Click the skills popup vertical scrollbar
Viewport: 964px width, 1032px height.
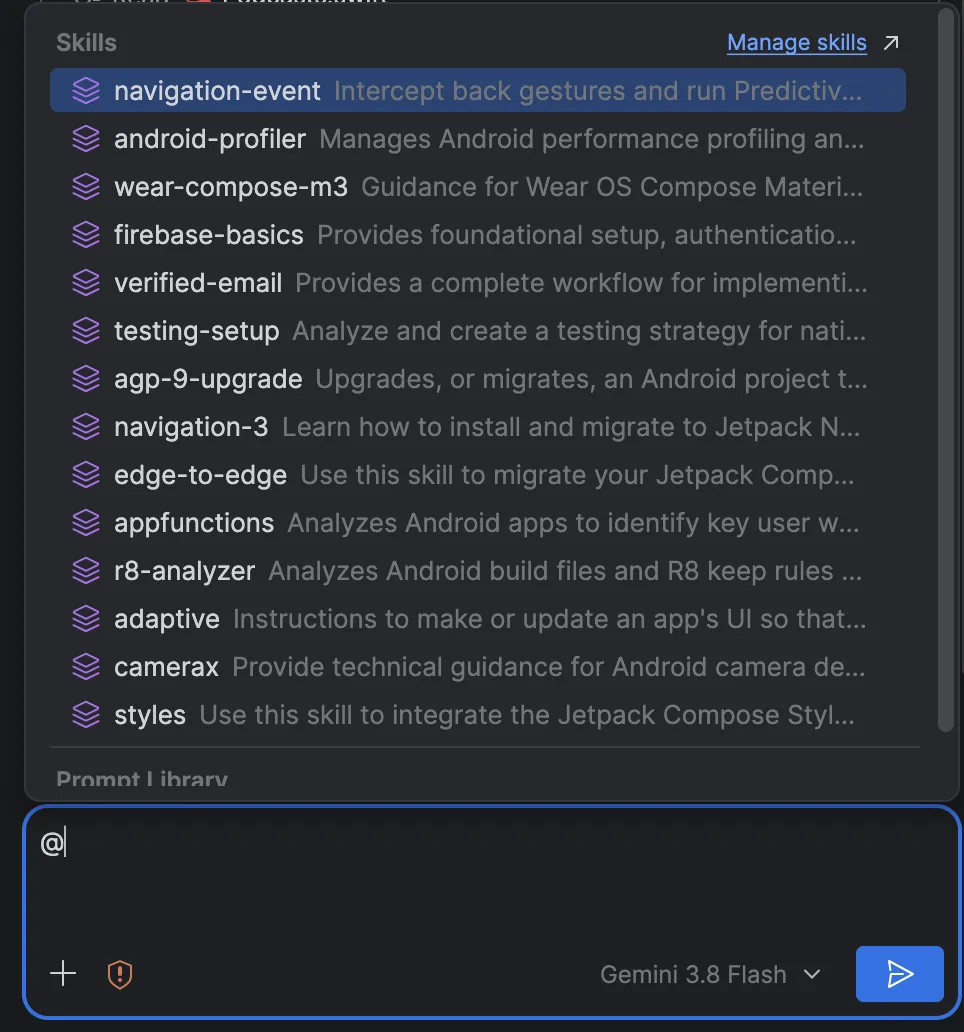coord(946,369)
